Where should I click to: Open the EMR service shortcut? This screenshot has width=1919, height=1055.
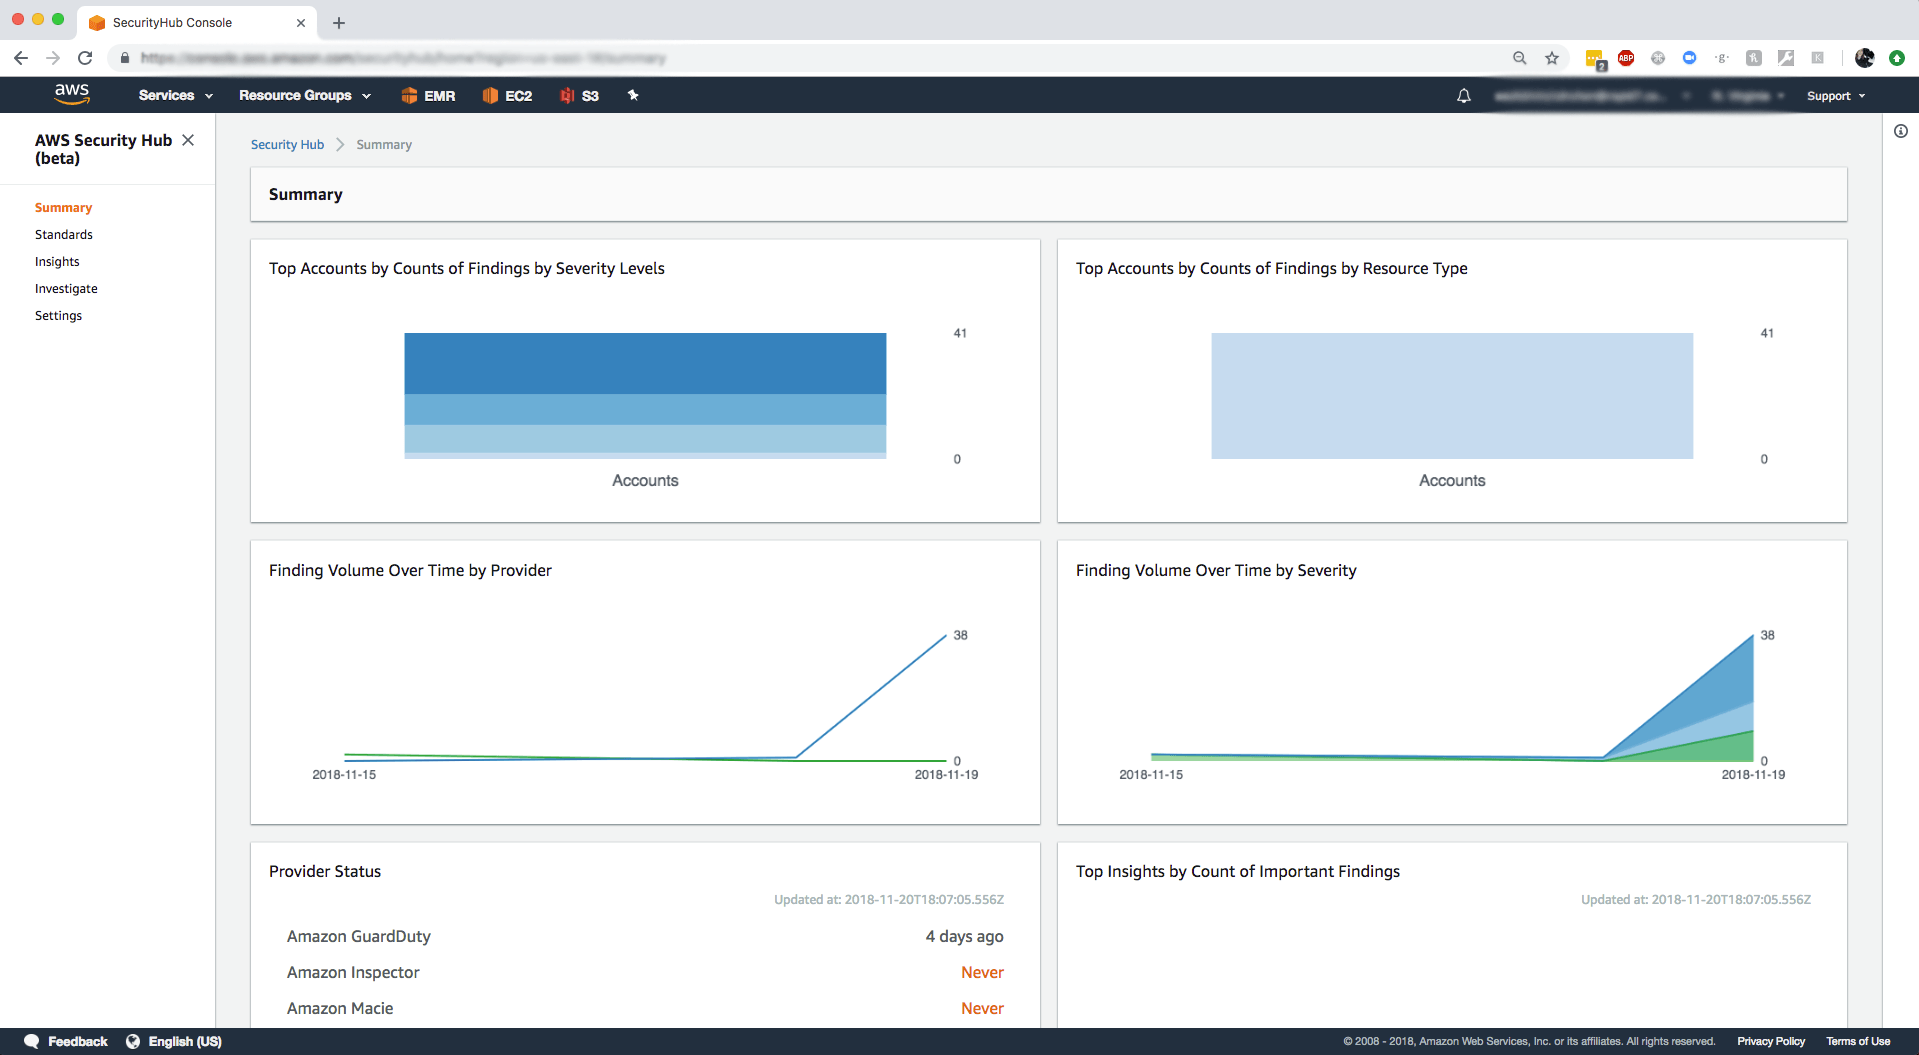428,96
